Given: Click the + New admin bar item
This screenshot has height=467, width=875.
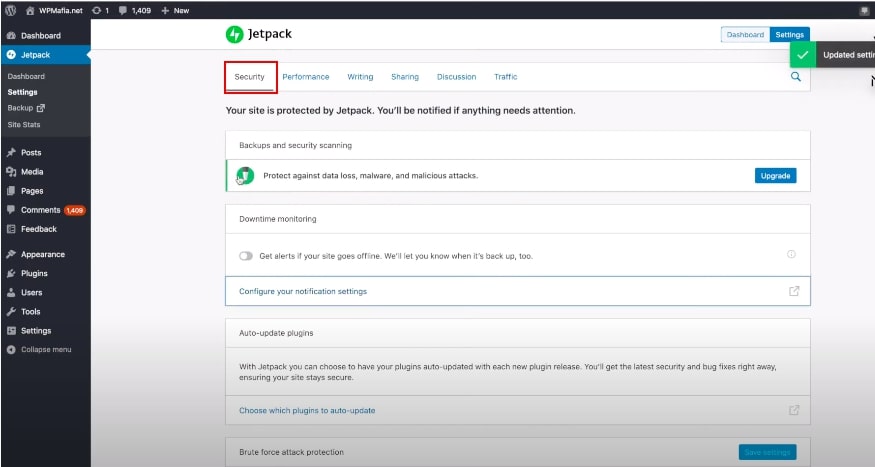Looking at the screenshot, I should [175, 10].
